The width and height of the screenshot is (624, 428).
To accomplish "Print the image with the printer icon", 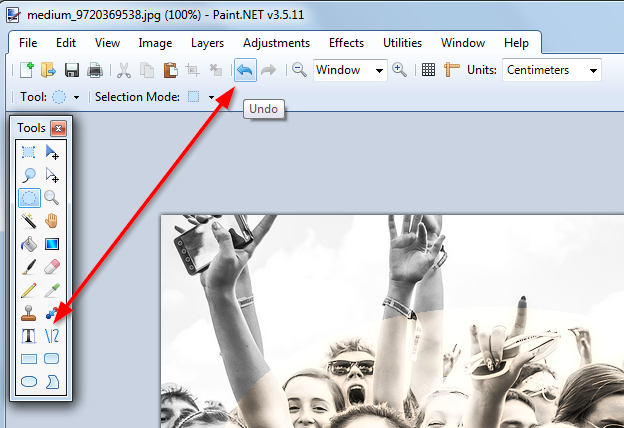I will coord(95,70).
